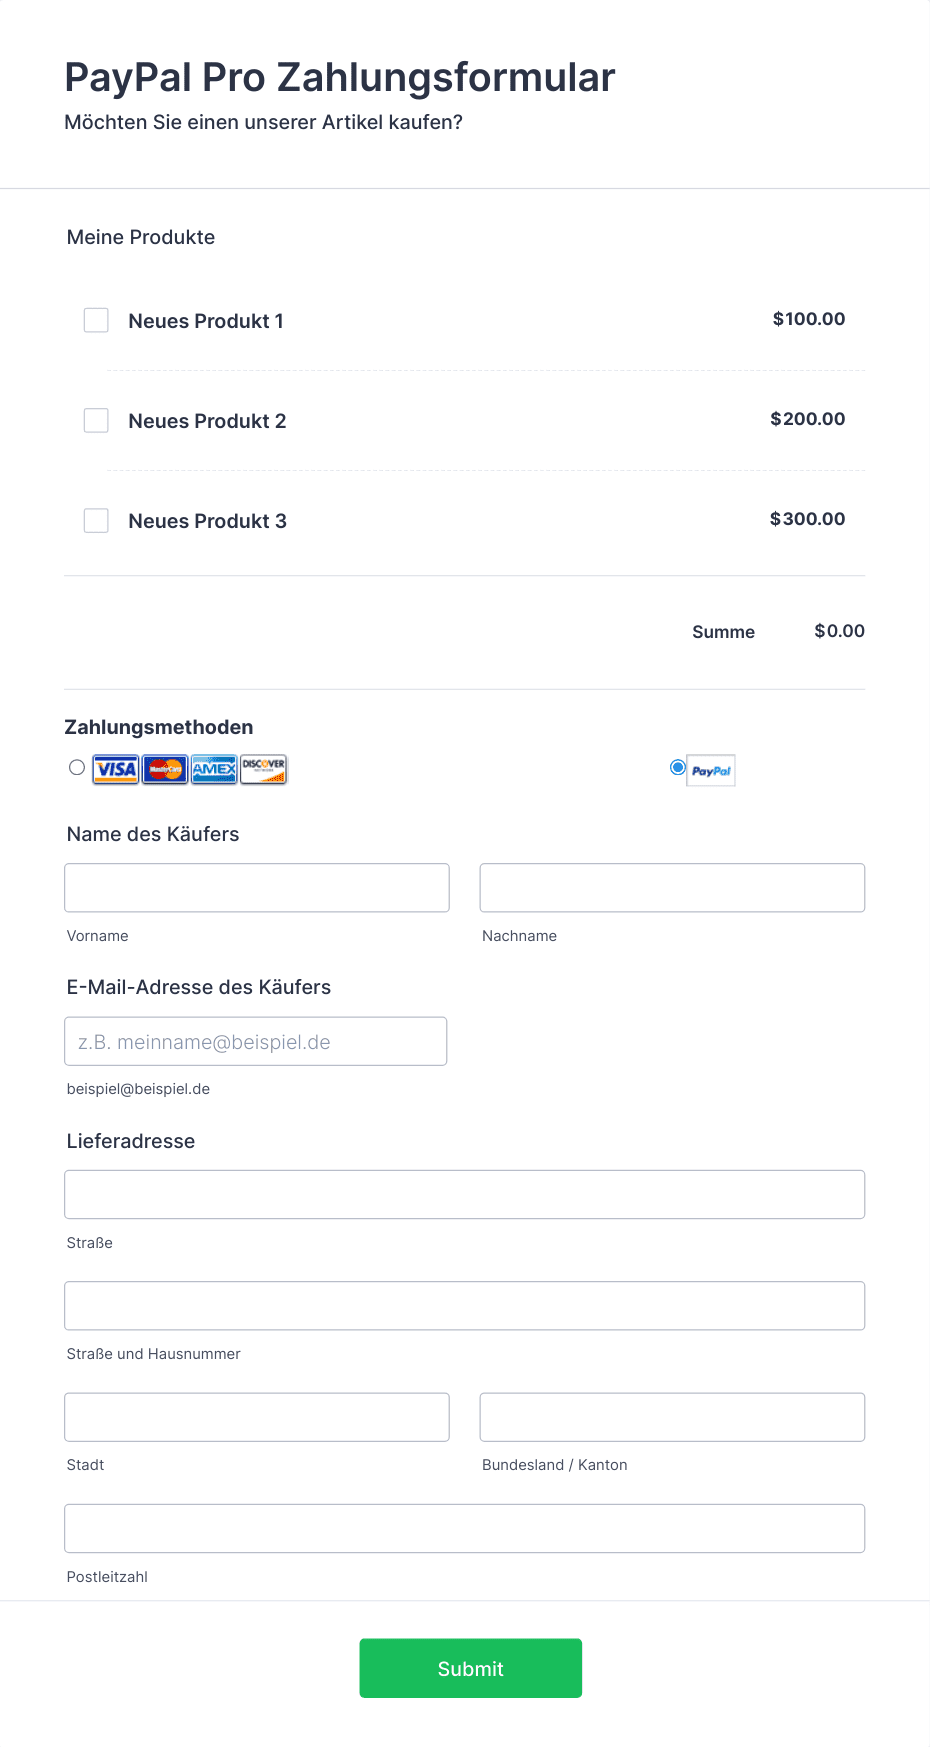Click the Straße address field
This screenshot has height=1747, width=930.
(465, 1194)
